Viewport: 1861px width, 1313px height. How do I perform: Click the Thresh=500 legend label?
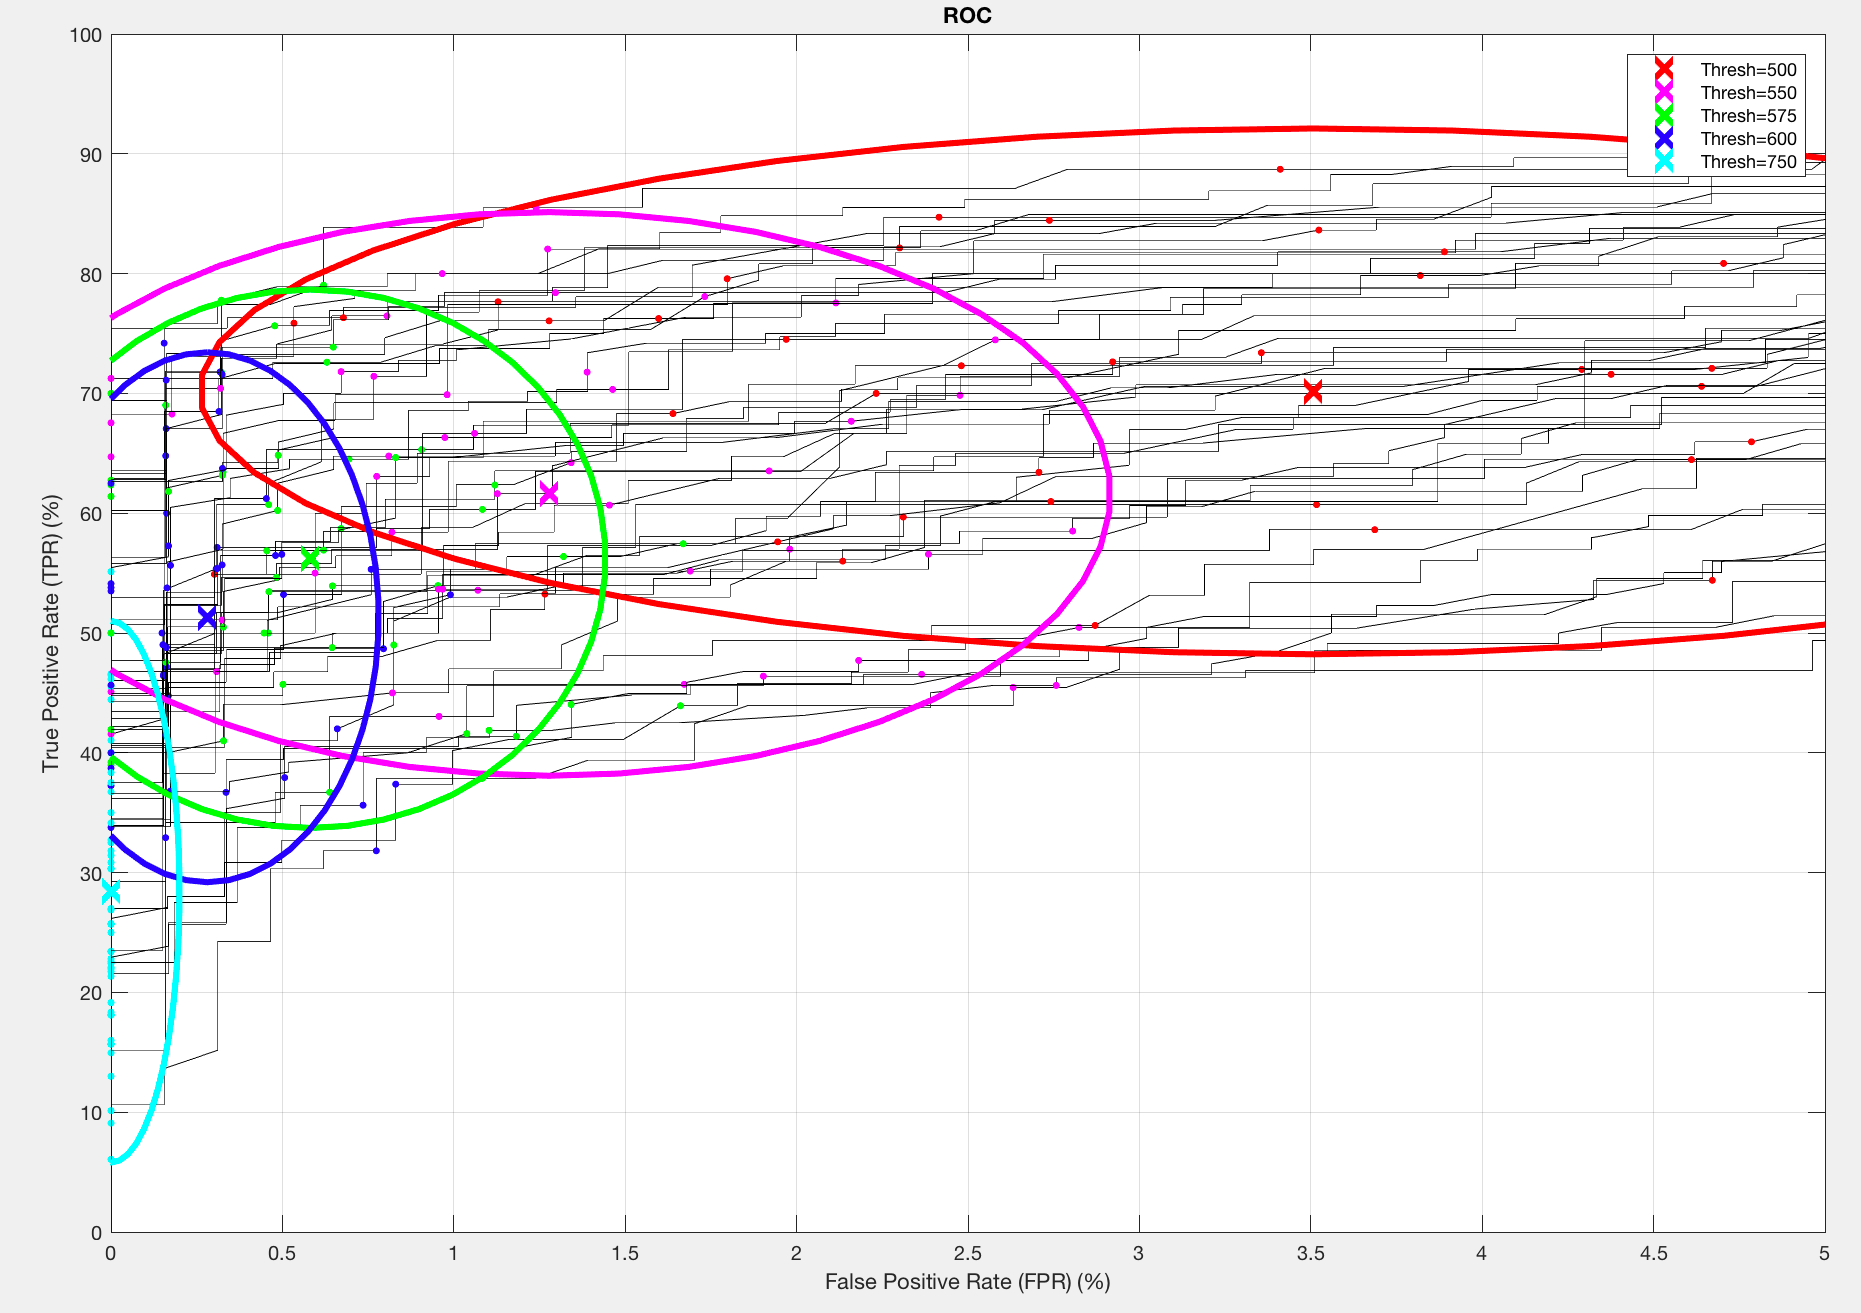[x=1748, y=70]
